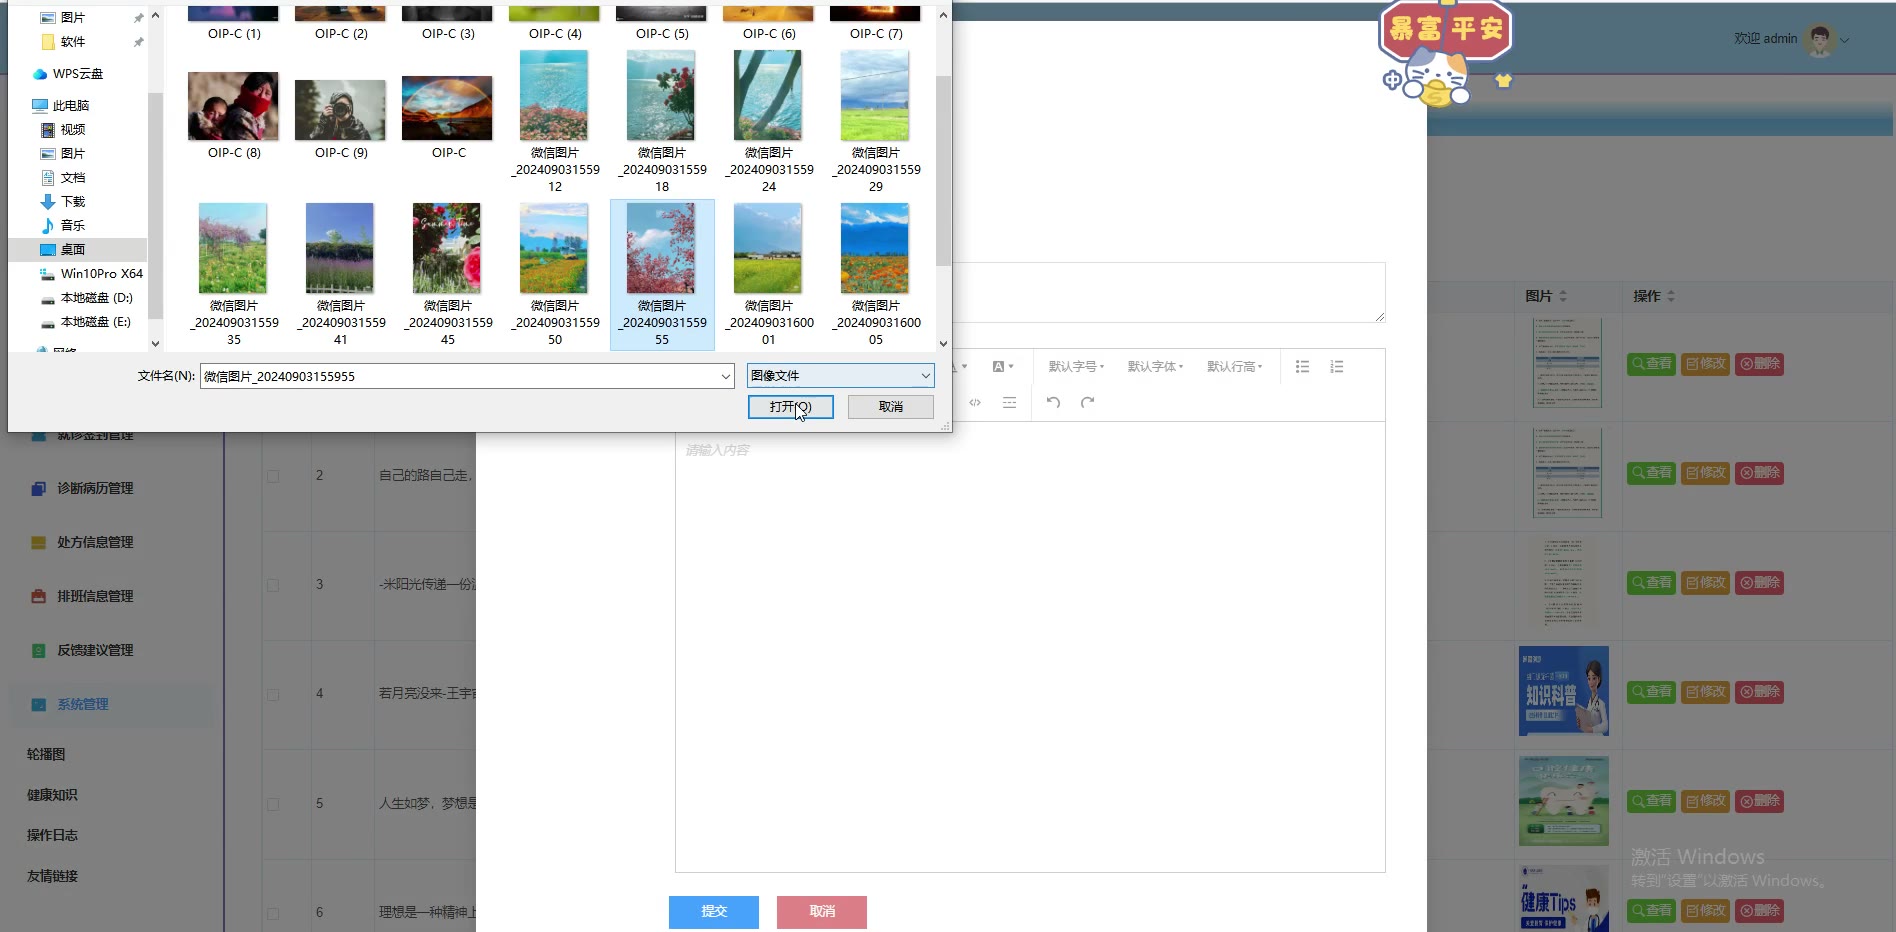The height and width of the screenshot is (932, 1896).
Task: Click the navigation pane scroll-up arrow
Action: [x=155, y=15]
